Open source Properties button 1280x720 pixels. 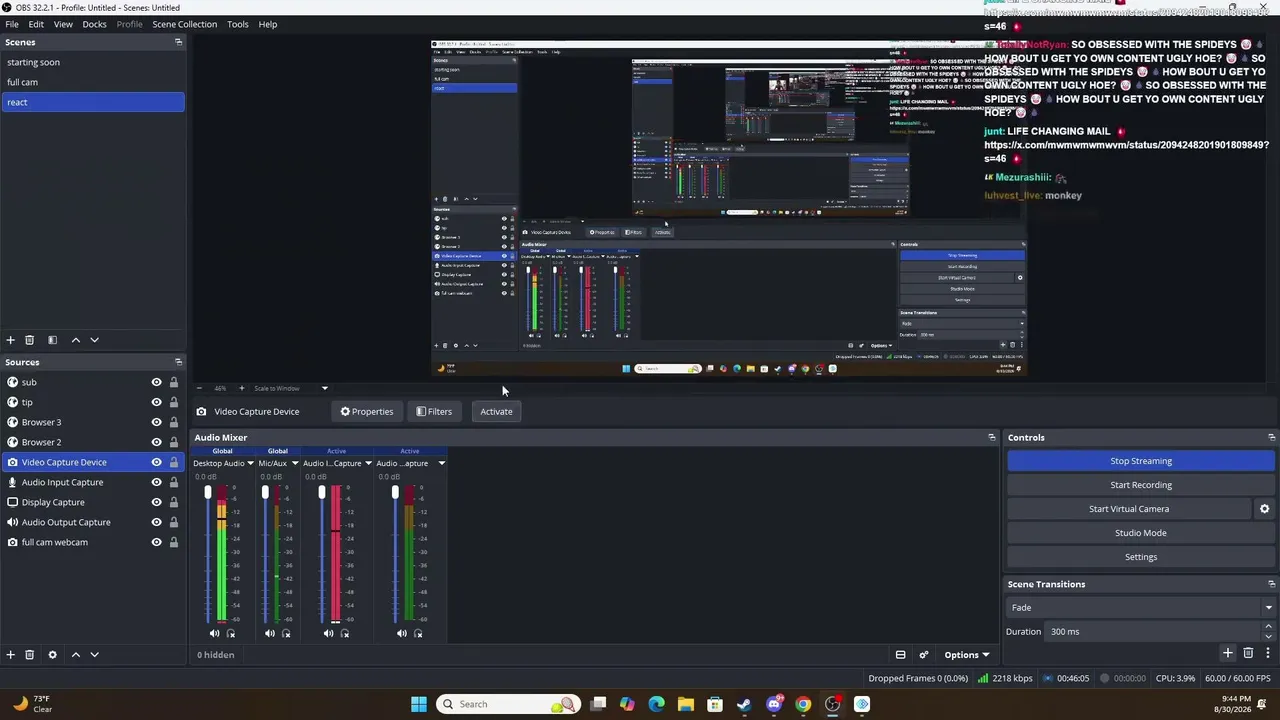click(x=367, y=412)
